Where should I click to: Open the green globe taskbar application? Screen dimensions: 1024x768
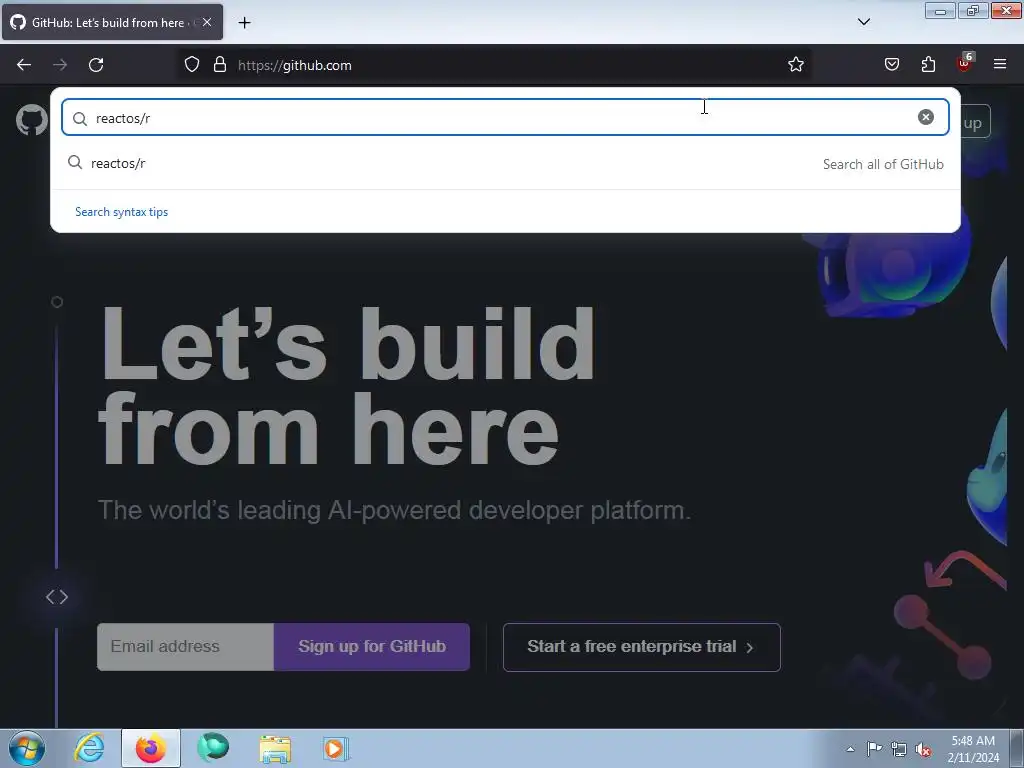[x=213, y=748]
